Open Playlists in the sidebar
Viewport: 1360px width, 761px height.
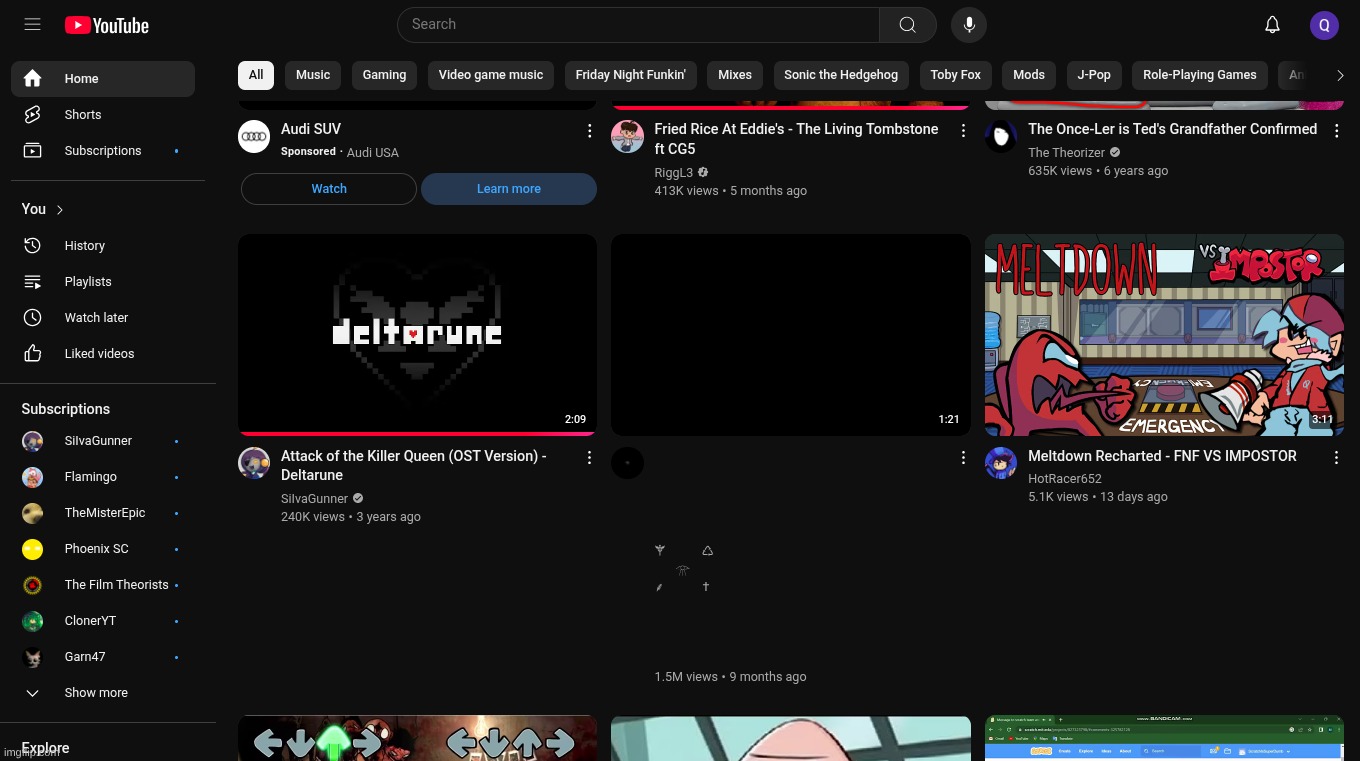click(103, 282)
